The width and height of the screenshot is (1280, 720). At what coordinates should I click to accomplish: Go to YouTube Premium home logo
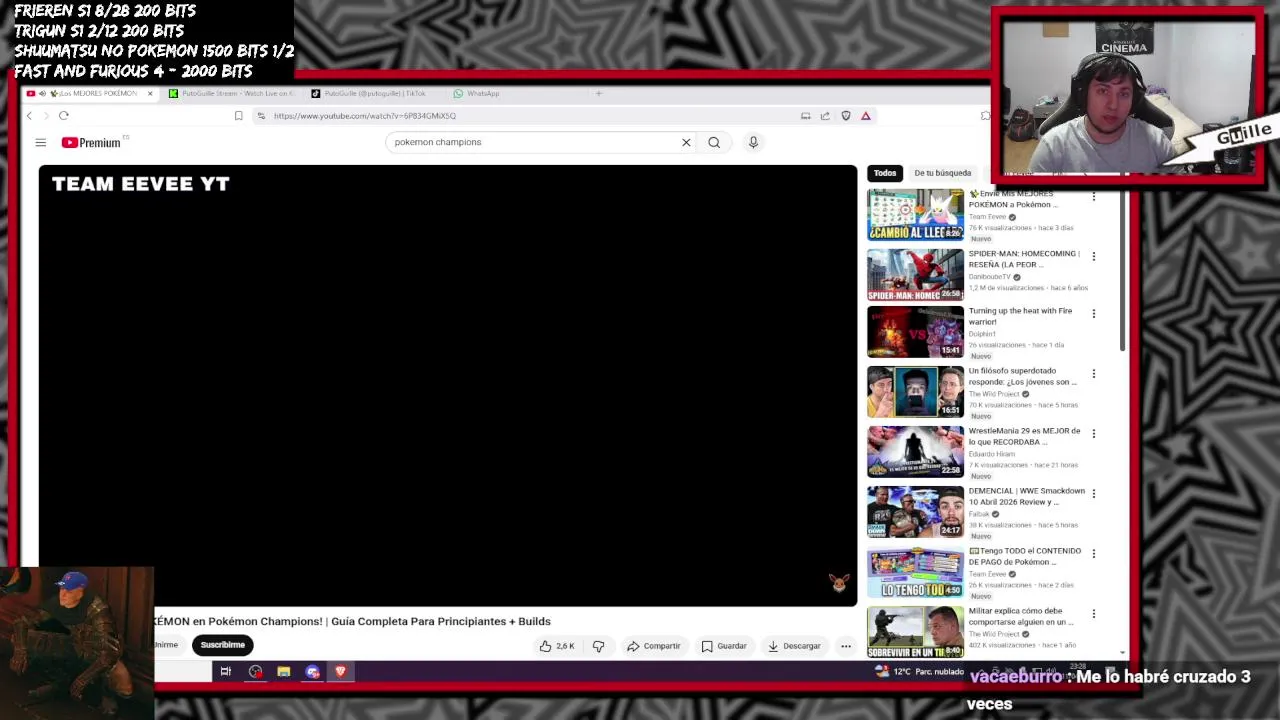pyautogui.click(x=91, y=143)
